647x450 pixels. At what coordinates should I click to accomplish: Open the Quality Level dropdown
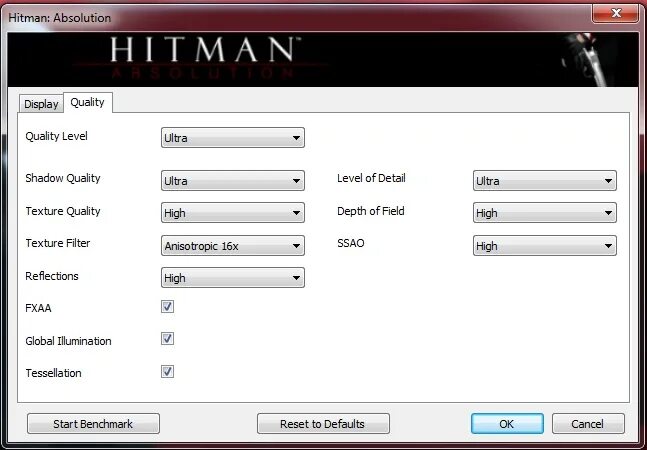(x=233, y=138)
